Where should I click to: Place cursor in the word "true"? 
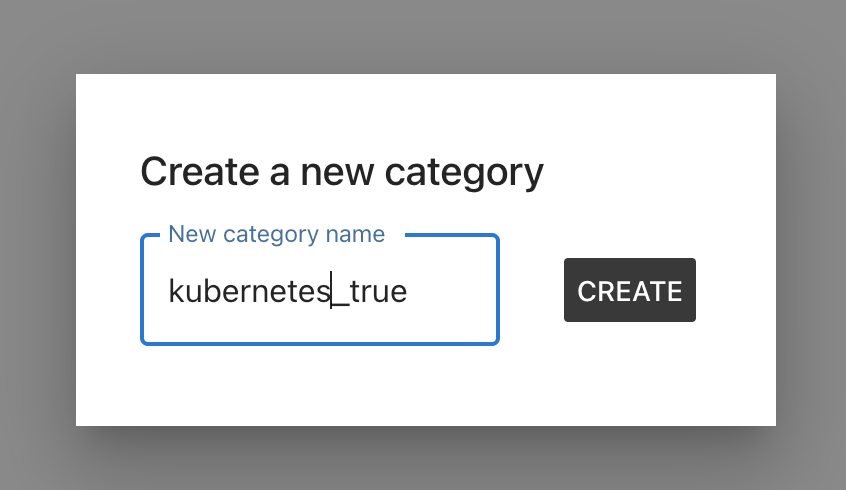[379, 292]
